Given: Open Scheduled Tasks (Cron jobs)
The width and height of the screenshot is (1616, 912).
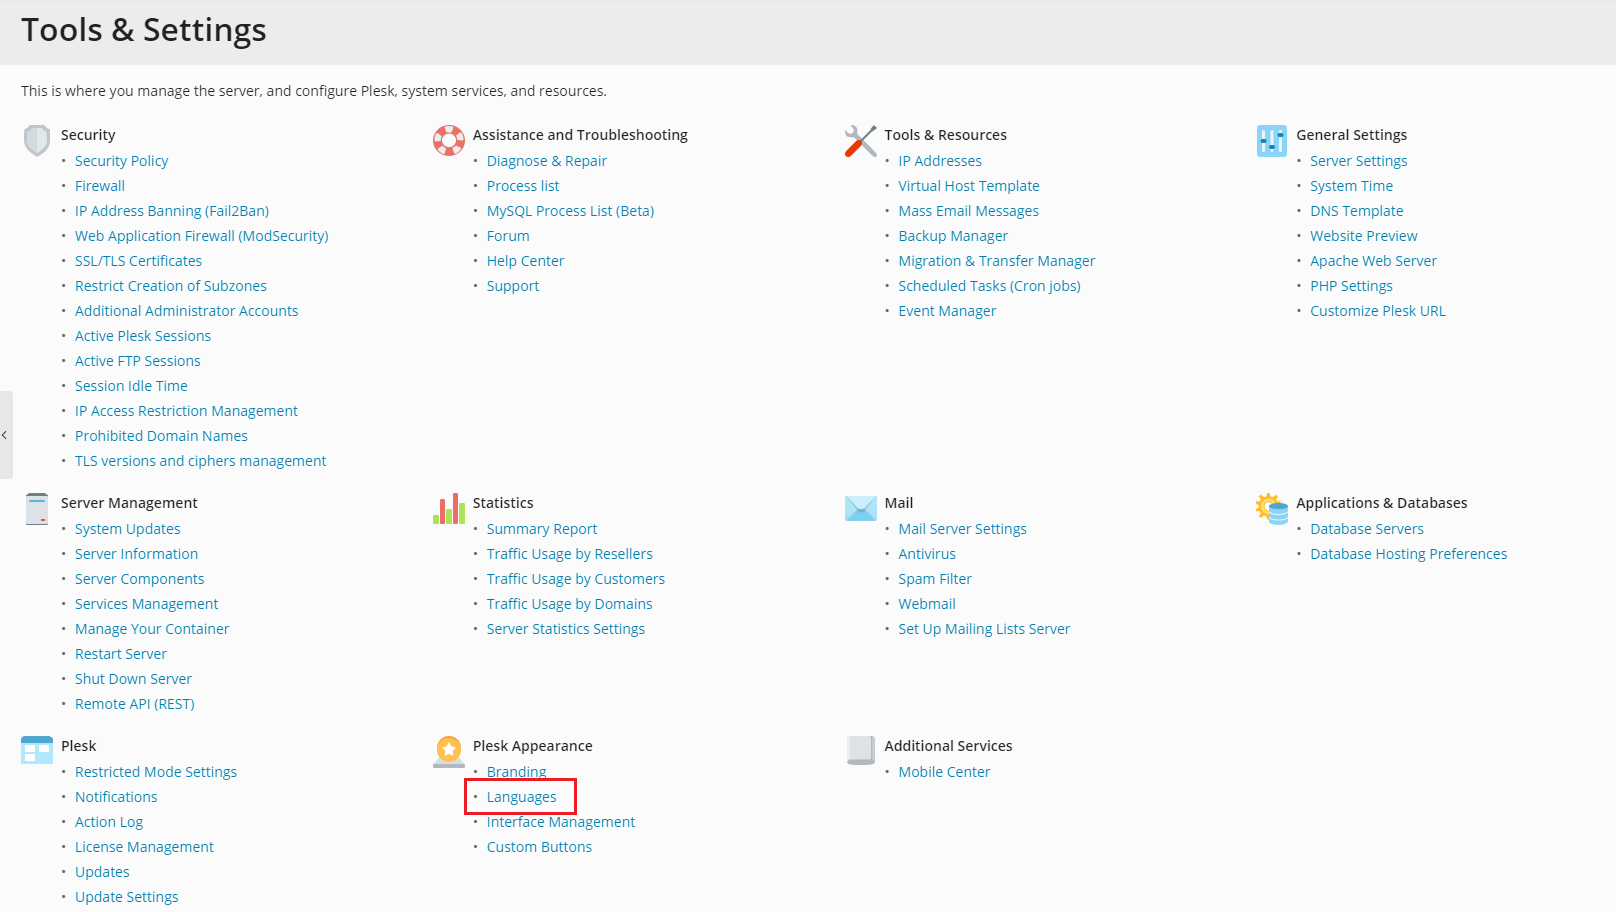Looking at the screenshot, I should point(989,286).
